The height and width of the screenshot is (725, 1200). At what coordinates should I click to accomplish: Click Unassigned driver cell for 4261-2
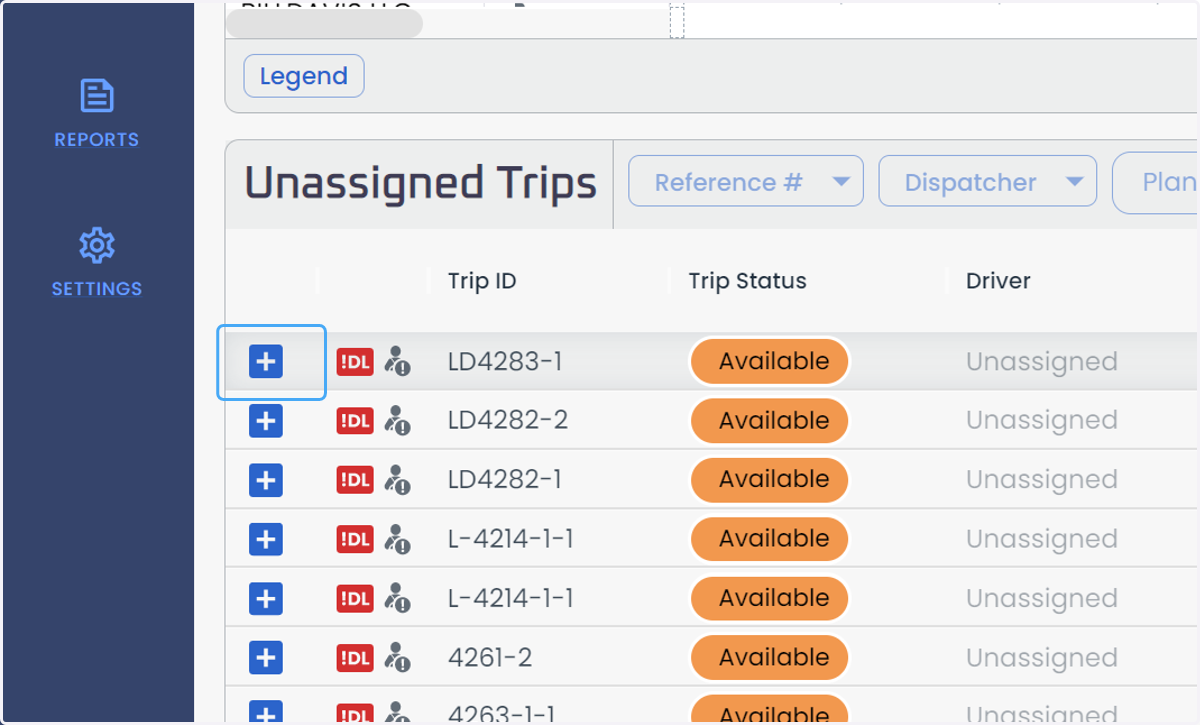(x=1041, y=658)
